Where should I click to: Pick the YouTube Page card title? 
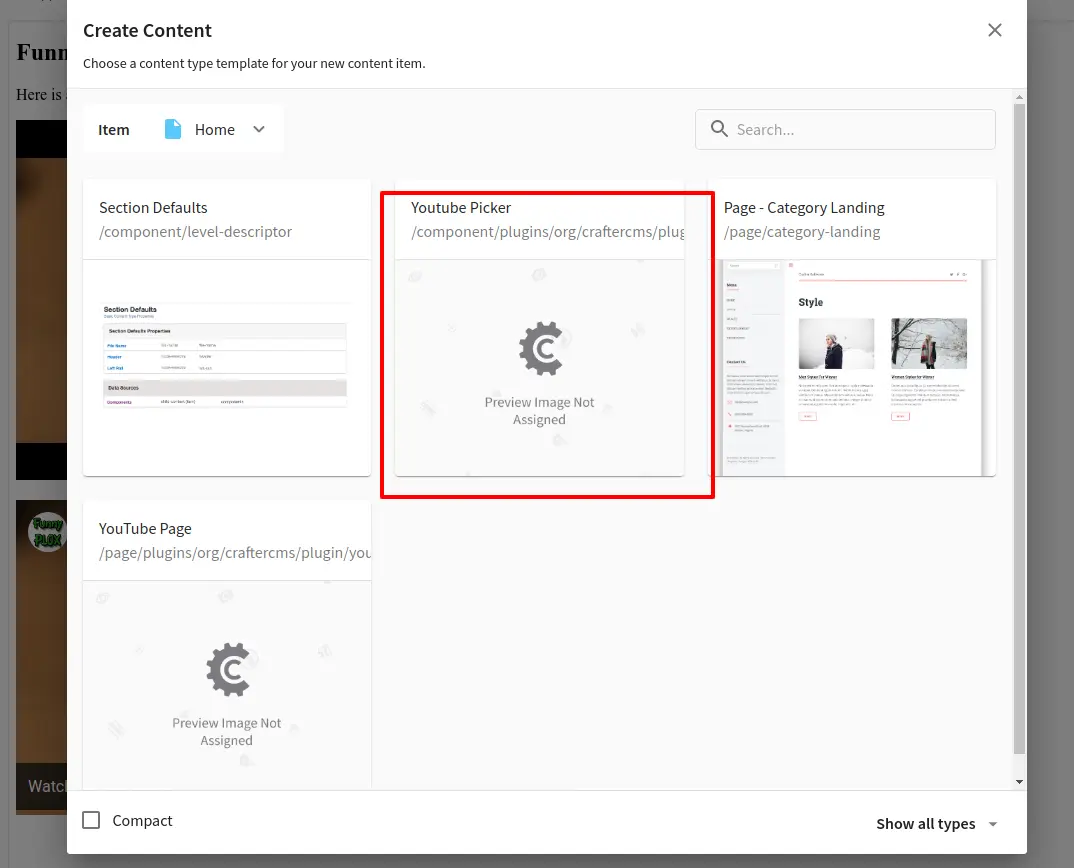[145, 529]
